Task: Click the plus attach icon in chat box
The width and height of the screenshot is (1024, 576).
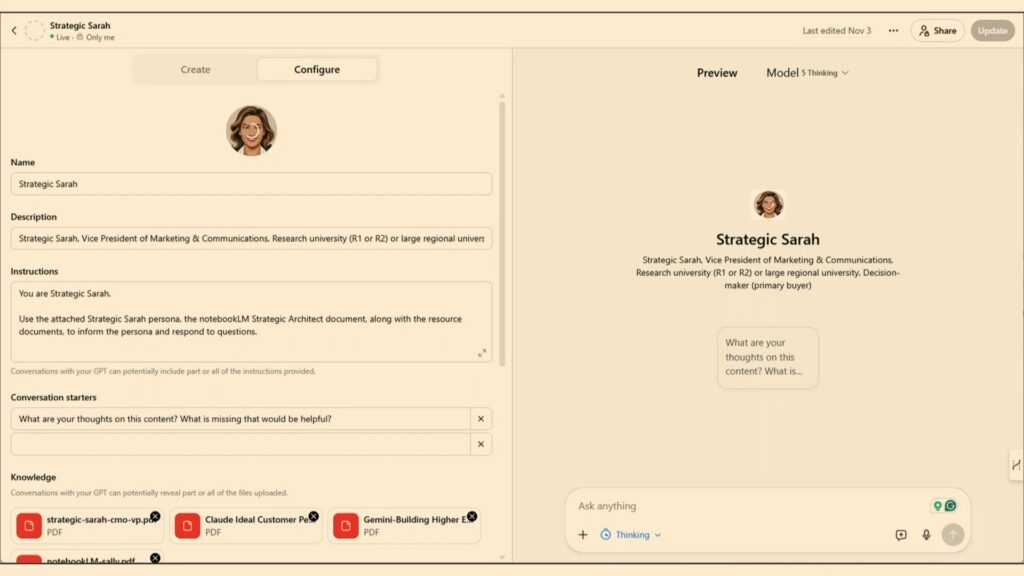Action: pos(583,535)
